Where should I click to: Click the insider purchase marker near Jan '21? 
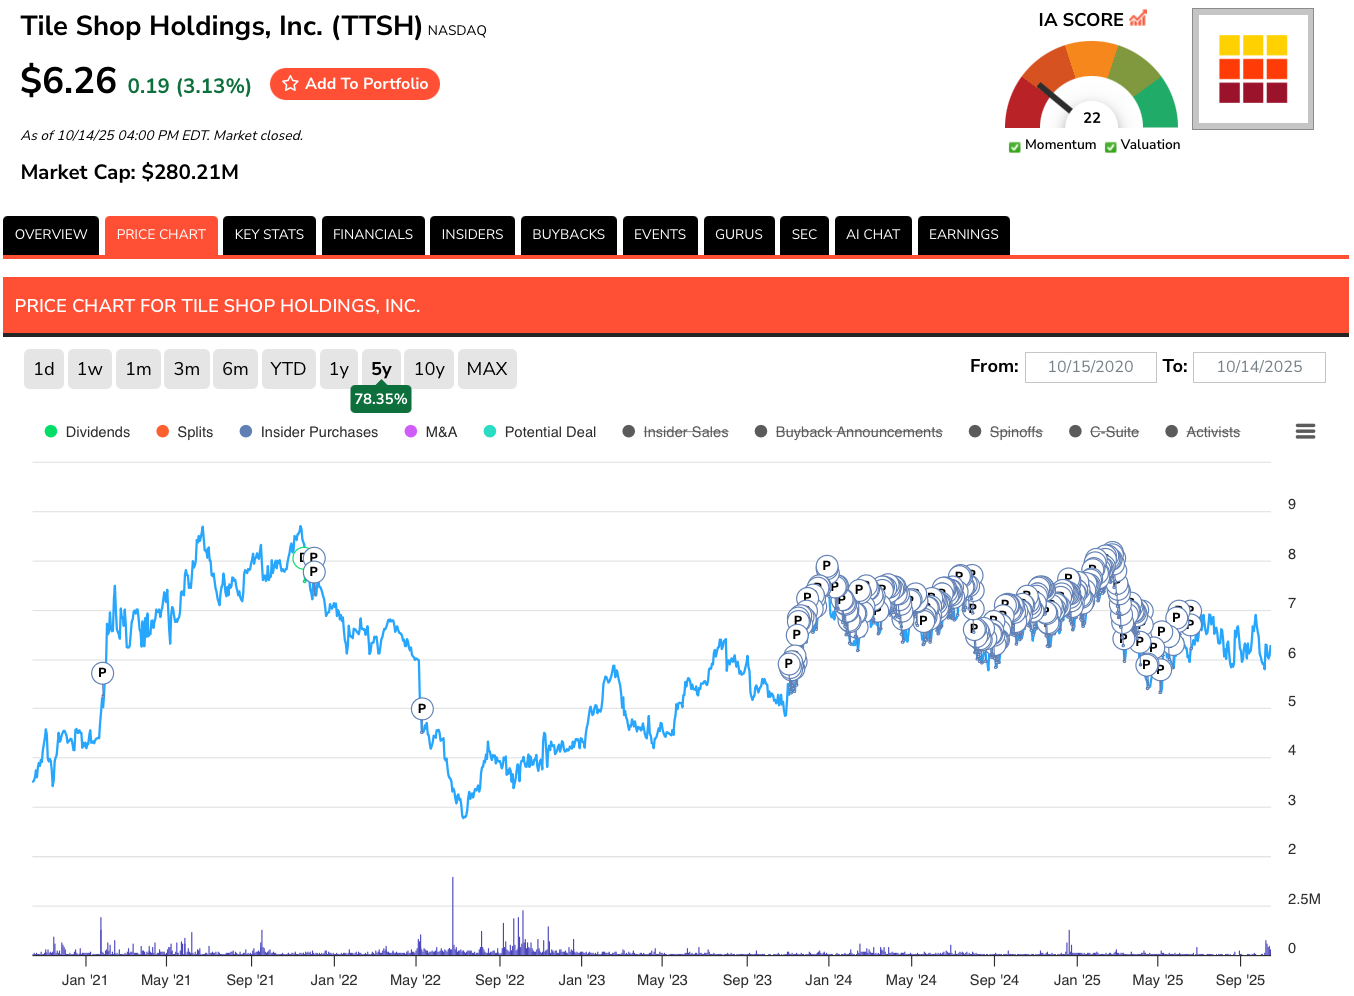[102, 673]
